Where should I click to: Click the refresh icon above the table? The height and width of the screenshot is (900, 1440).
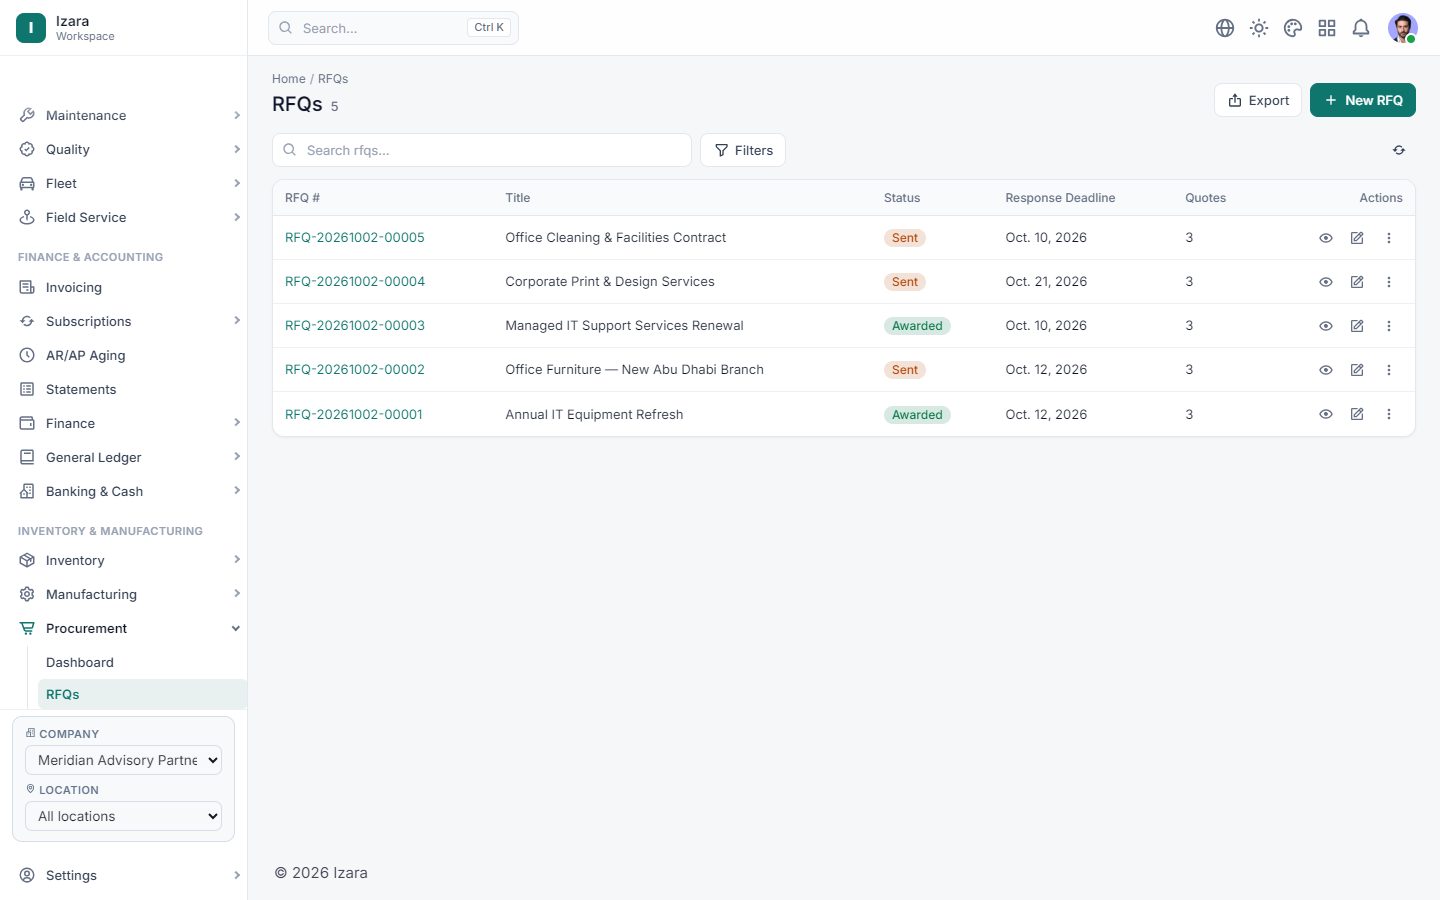coord(1399,150)
